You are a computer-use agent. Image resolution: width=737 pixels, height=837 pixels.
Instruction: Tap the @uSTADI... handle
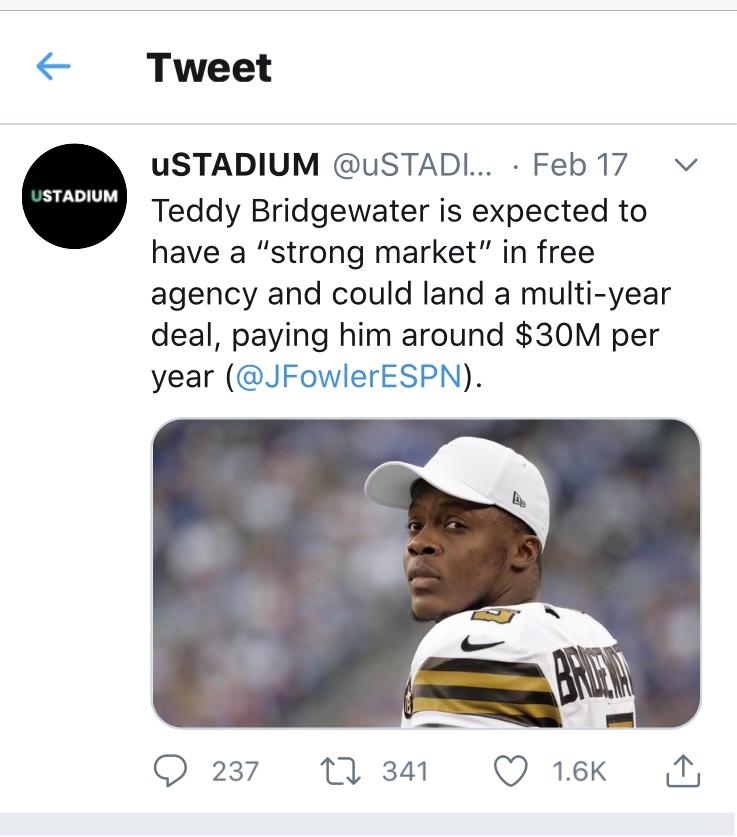pos(414,164)
